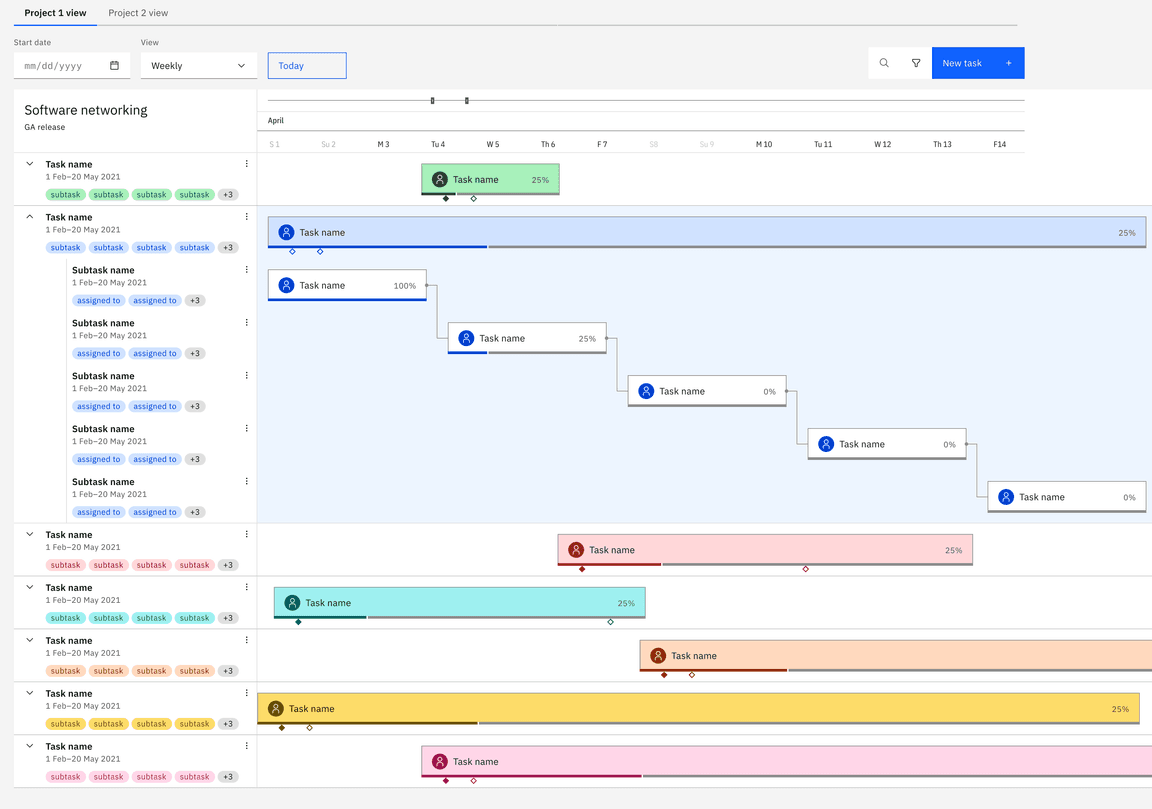
Task: Click the avatar icon on the red task bar
Action: click(x=575, y=549)
